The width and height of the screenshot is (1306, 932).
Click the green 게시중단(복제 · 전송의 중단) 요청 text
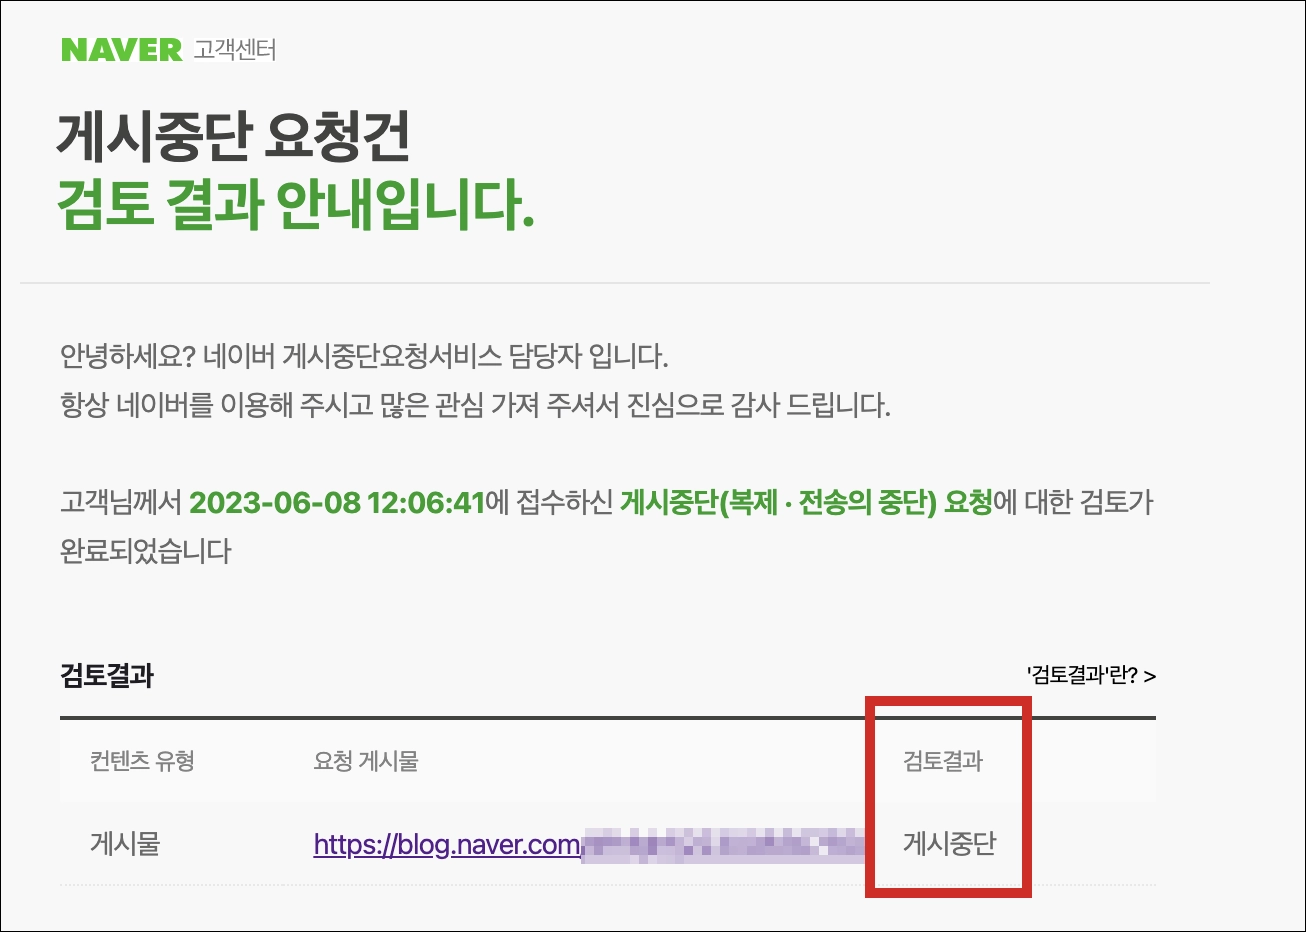click(806, 502)
